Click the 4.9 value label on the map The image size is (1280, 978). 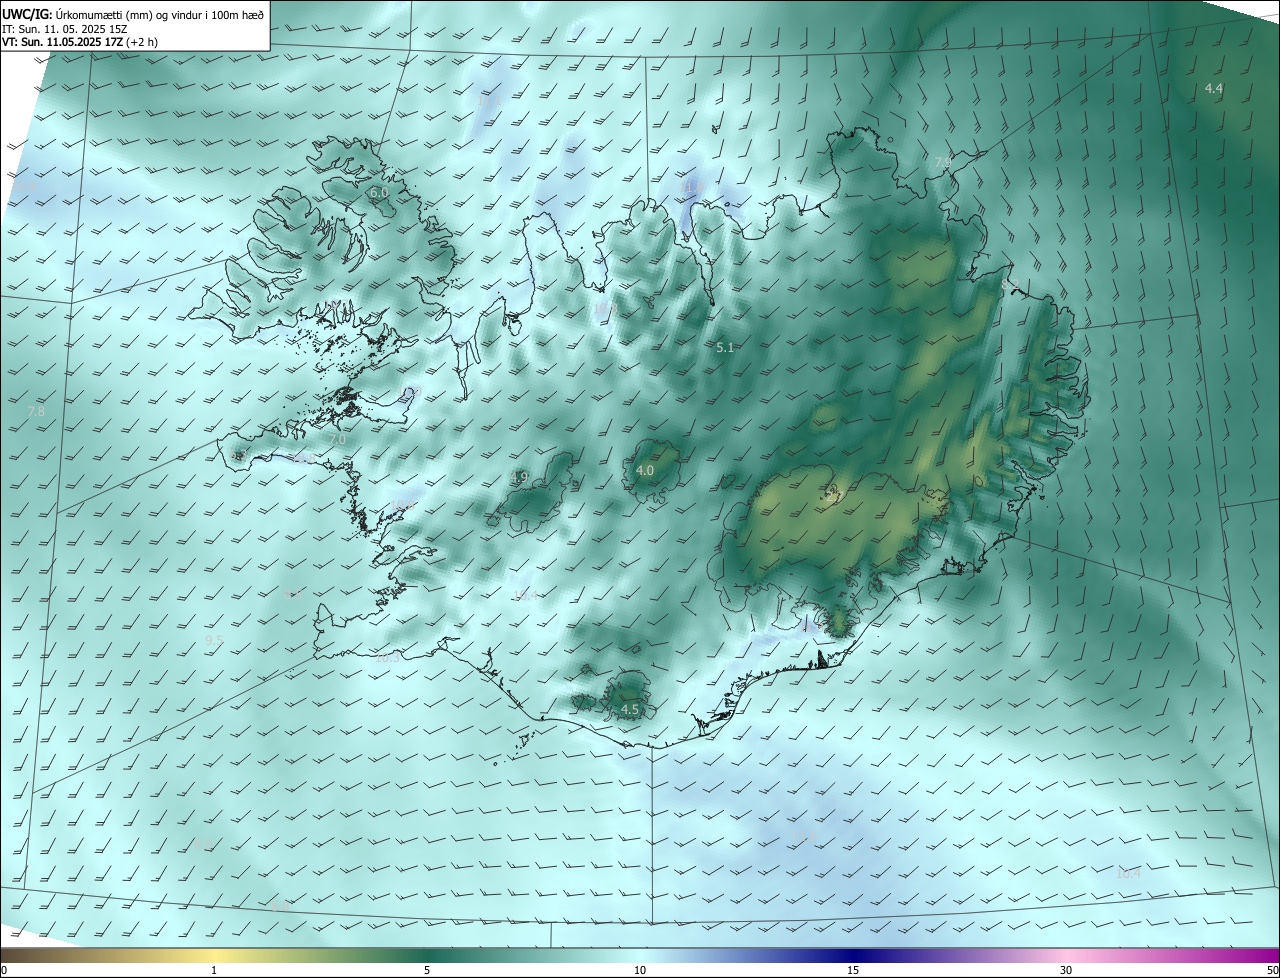coord(519,478)
